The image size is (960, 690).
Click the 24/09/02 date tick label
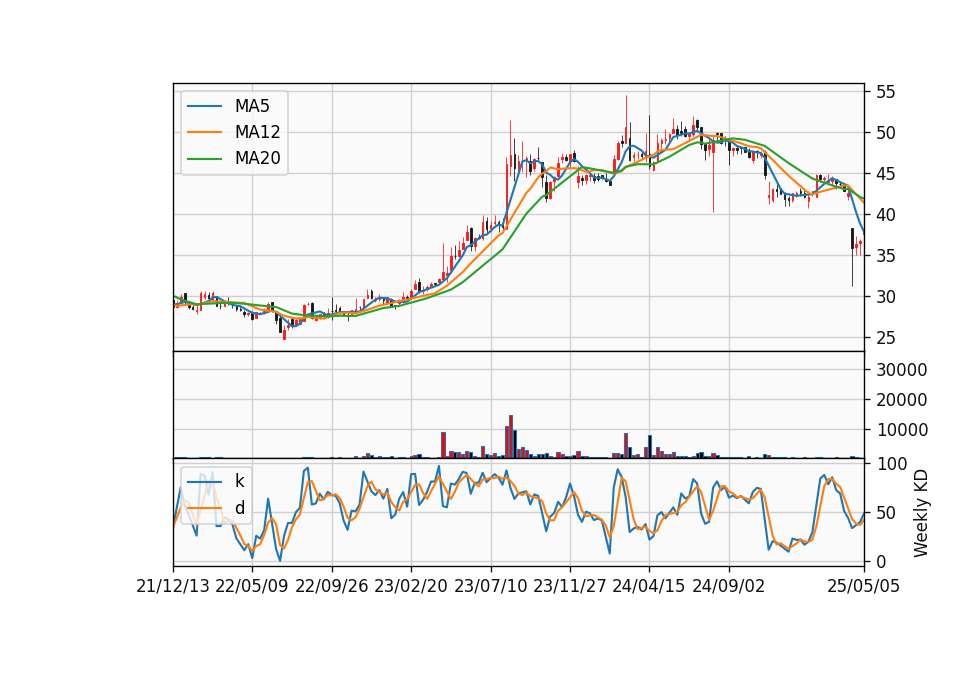tap(729, 586)
